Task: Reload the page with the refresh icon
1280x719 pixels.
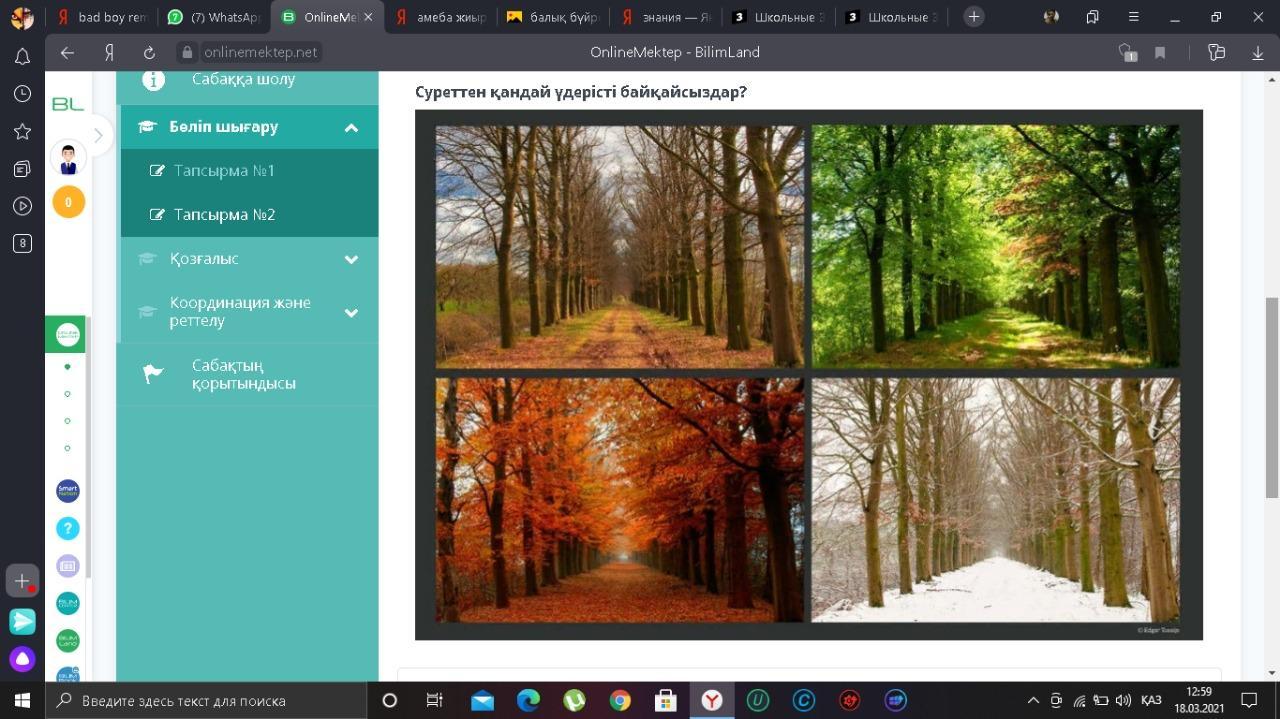Action: [149, 53]
